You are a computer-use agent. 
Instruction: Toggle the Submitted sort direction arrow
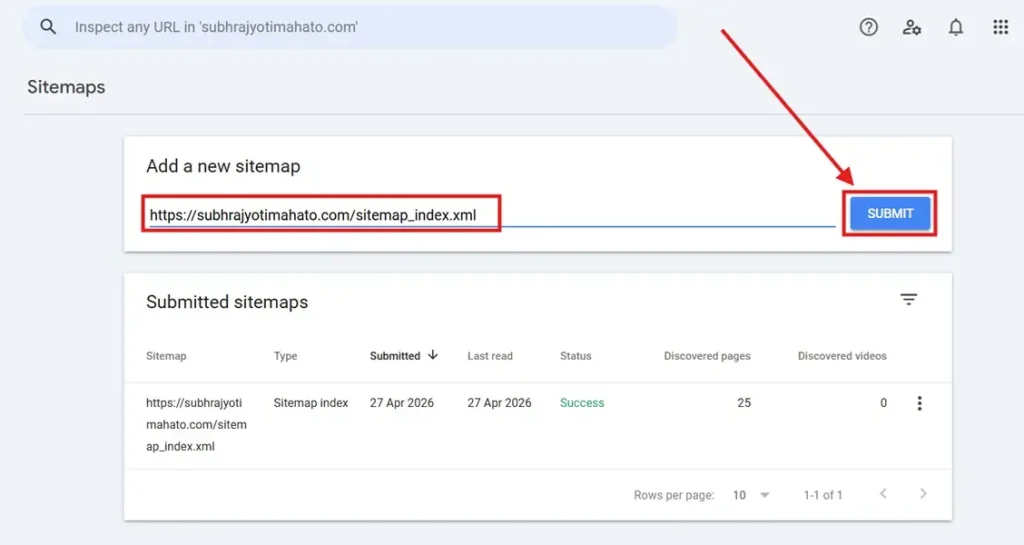pyautogui.click(x=432, y=355)
